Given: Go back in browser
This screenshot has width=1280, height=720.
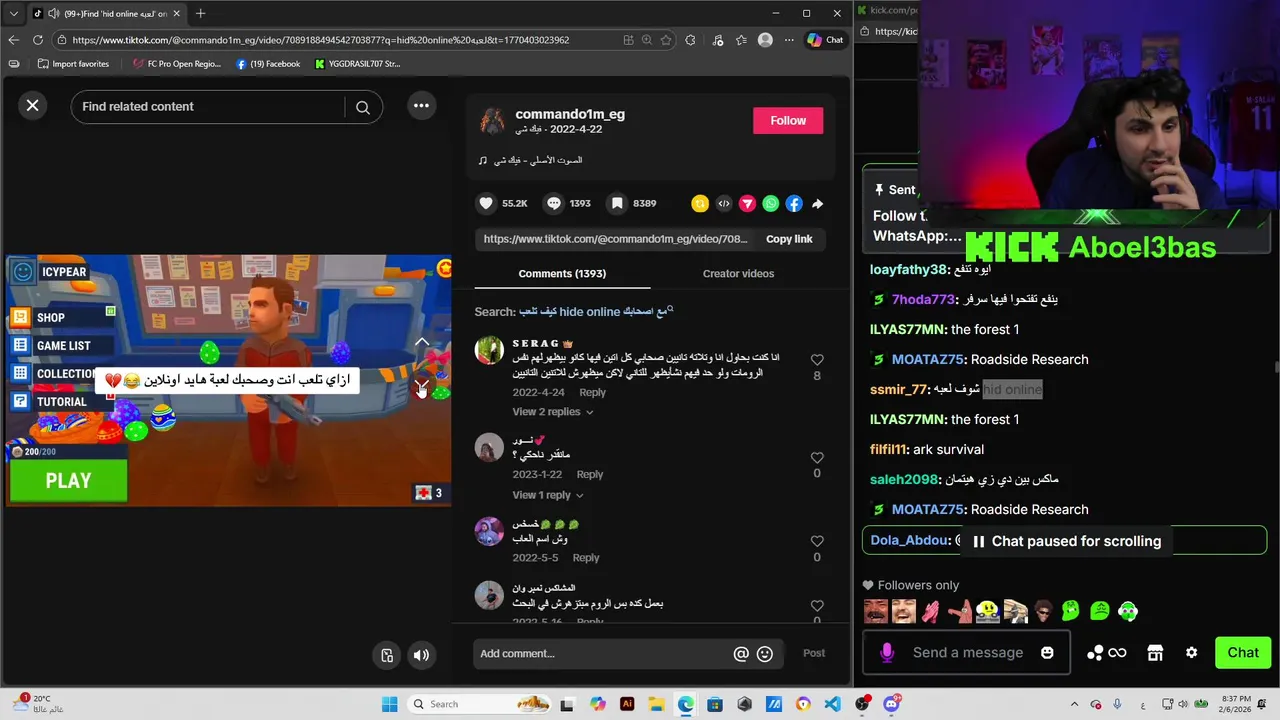Looking at the screenshot, I should click(x=13, y=40).
